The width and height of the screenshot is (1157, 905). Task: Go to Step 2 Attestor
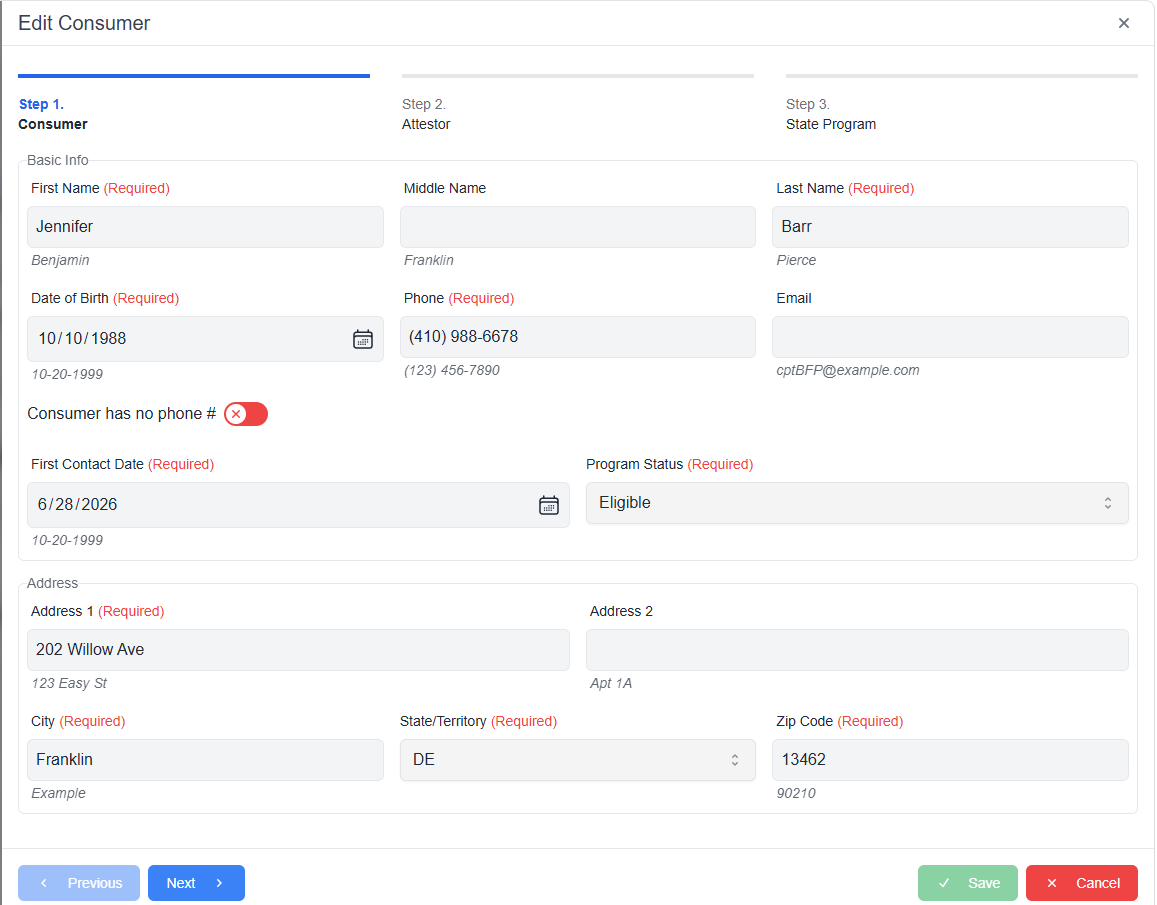(577, 104)
